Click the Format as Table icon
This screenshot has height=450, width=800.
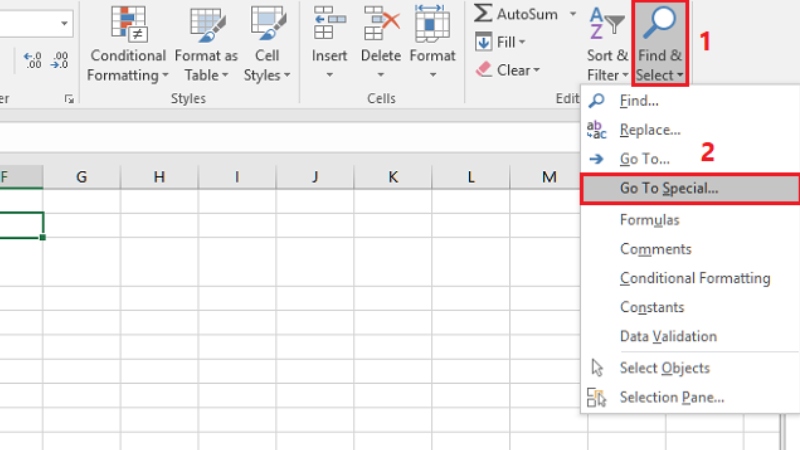[207, 23]
